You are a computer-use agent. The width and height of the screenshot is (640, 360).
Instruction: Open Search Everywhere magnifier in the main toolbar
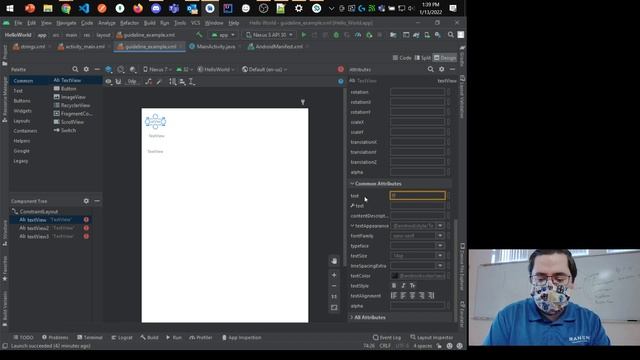(451, 35)
